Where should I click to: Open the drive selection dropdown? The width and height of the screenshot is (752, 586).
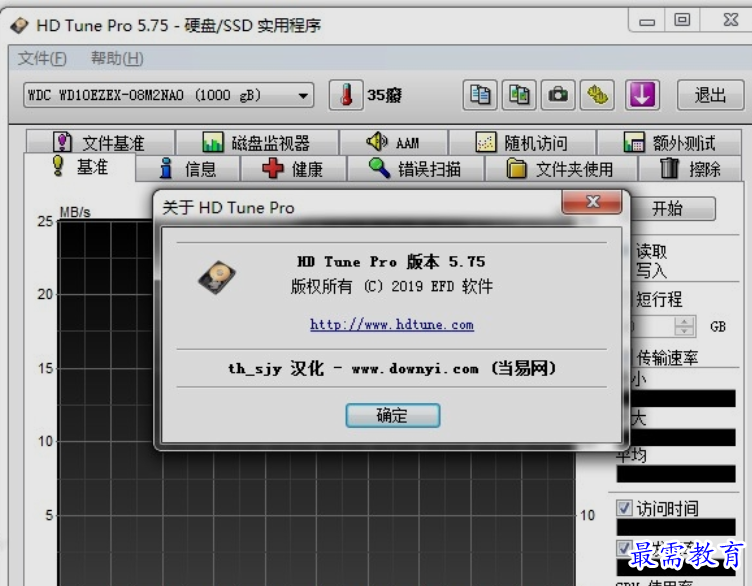pos(168,95)
